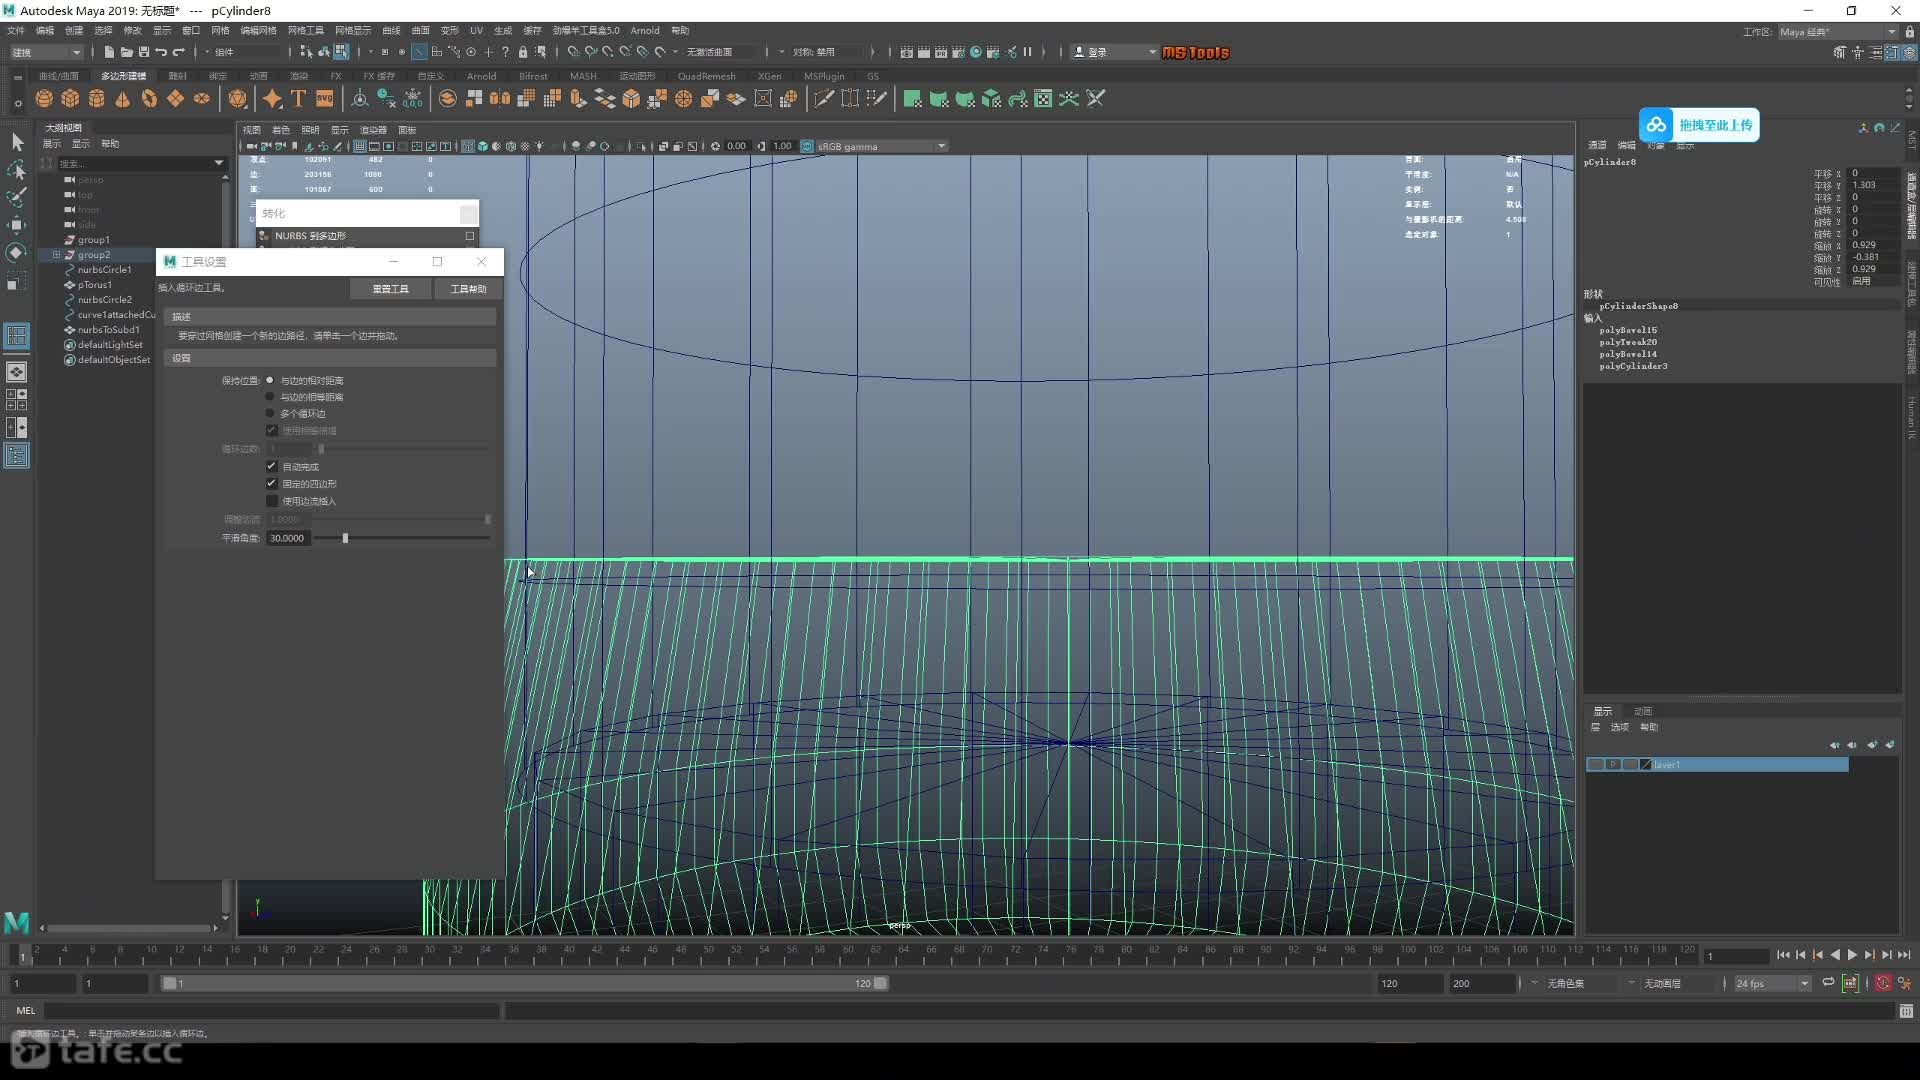1920x1080 pixels.
Task: Select the second radio option under 保持位置
Action: [x=270, y=397]
